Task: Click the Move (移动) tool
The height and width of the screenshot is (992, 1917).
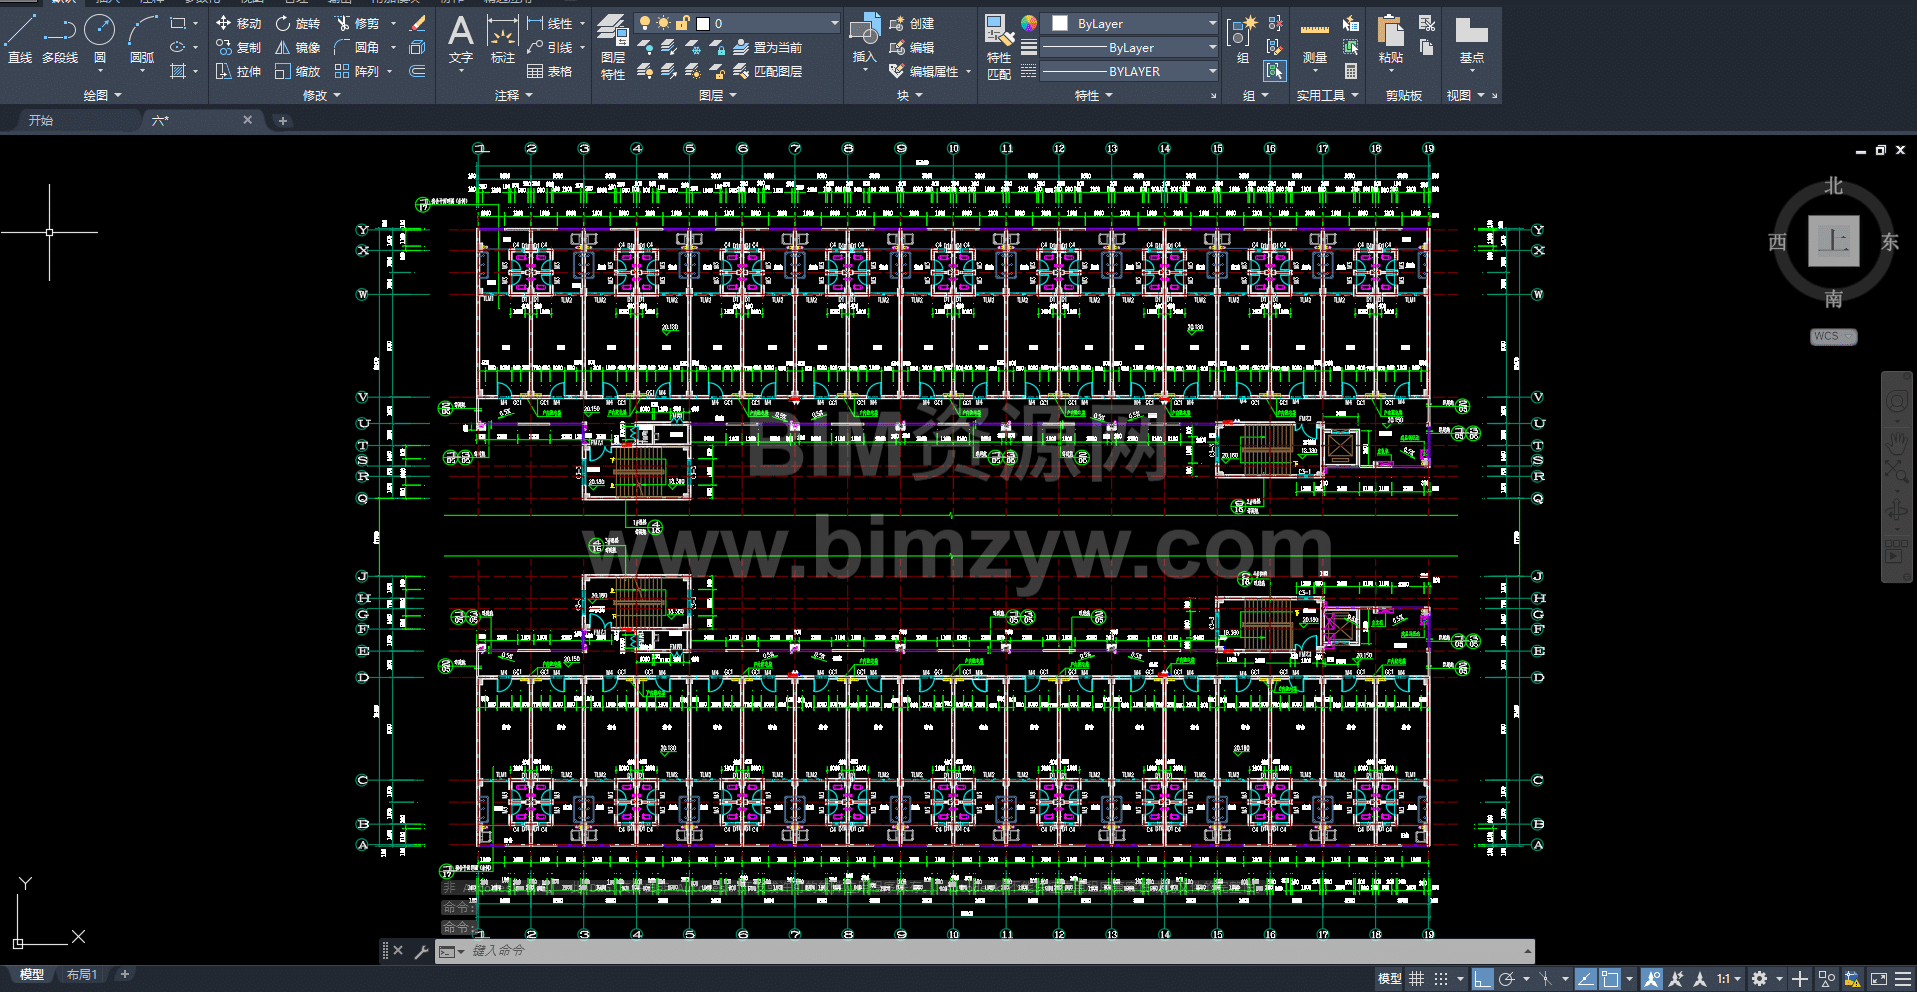Action: (x=238, y=23)
